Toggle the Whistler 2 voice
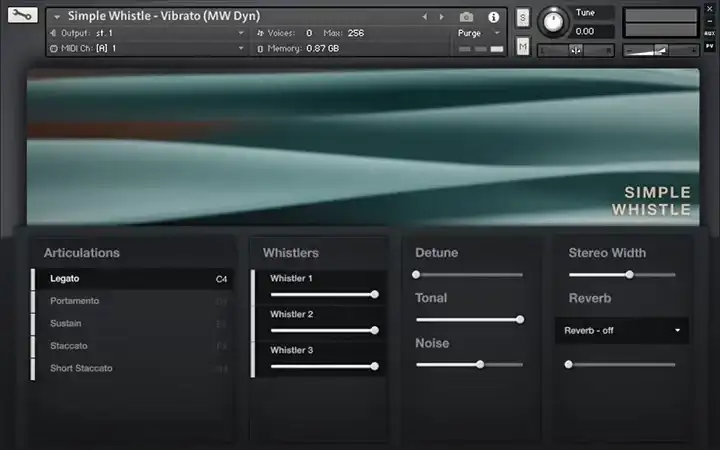The image size is (720, 450). [x=253, y=323]
